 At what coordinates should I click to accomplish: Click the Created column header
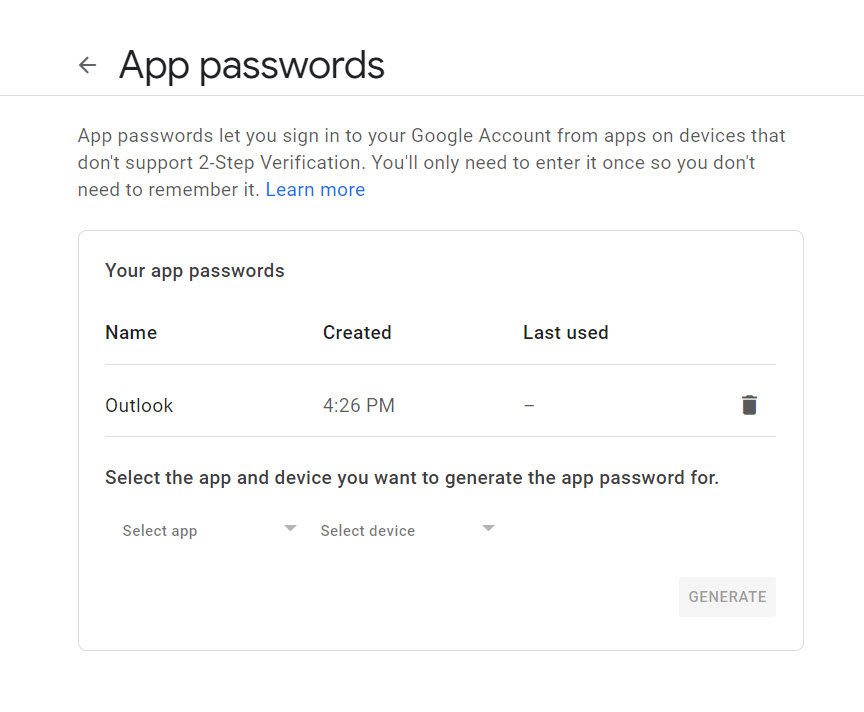[x=357, y=332]
